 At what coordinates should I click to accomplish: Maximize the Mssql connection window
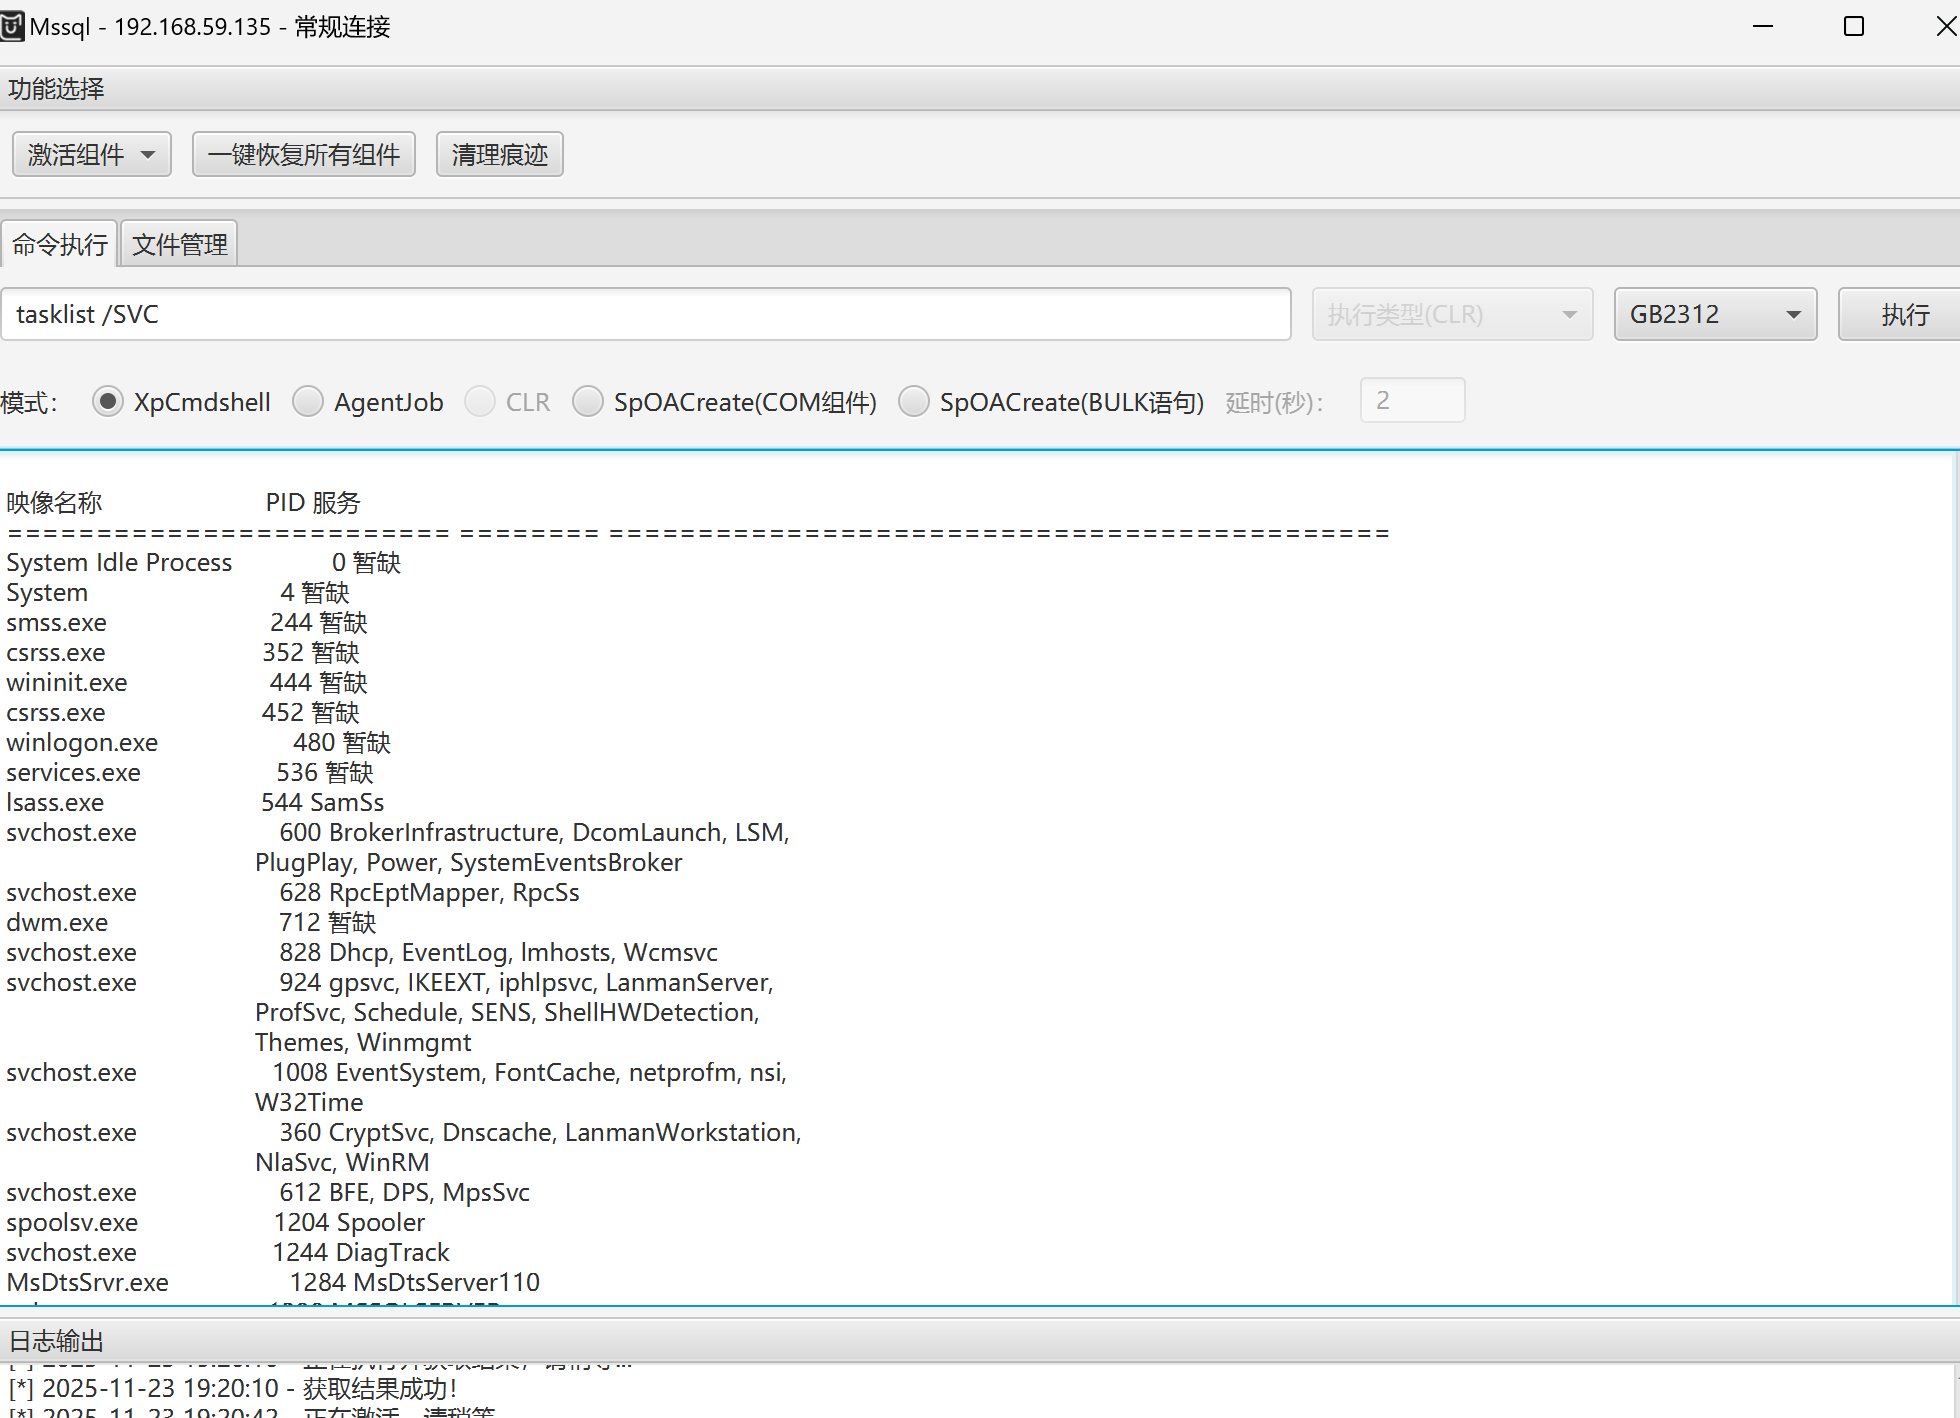(1853, 27)
